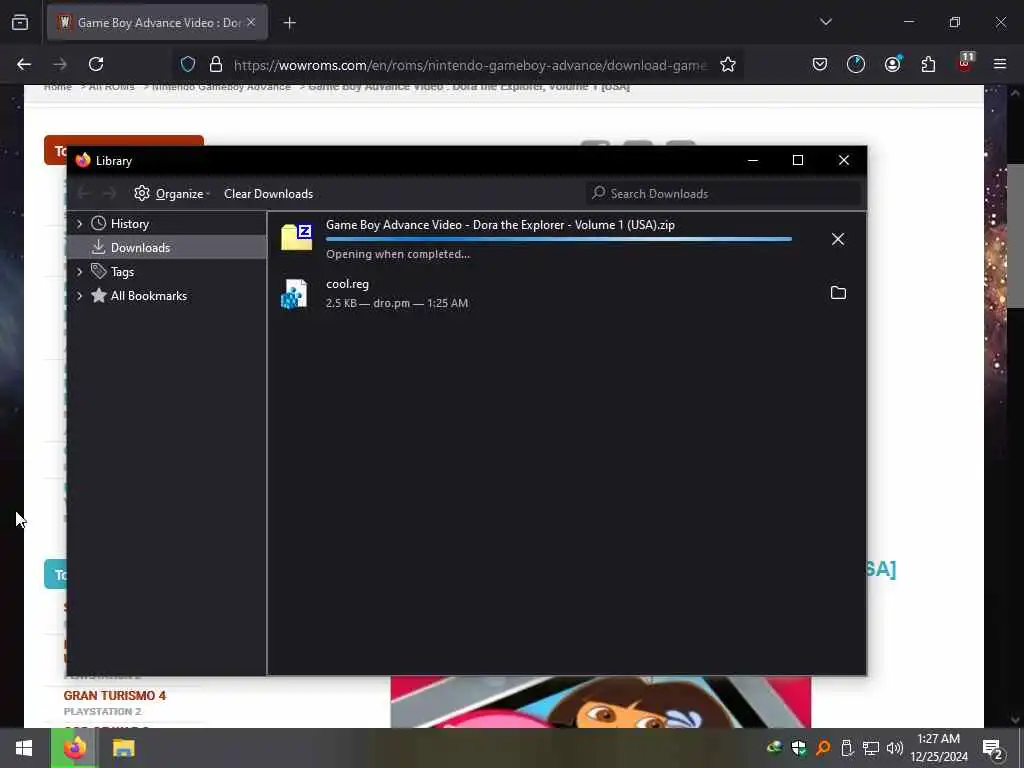This screenshot has width=1024, height=768.
Task: Open the Organize menu in Library
Action: (172, 193)
